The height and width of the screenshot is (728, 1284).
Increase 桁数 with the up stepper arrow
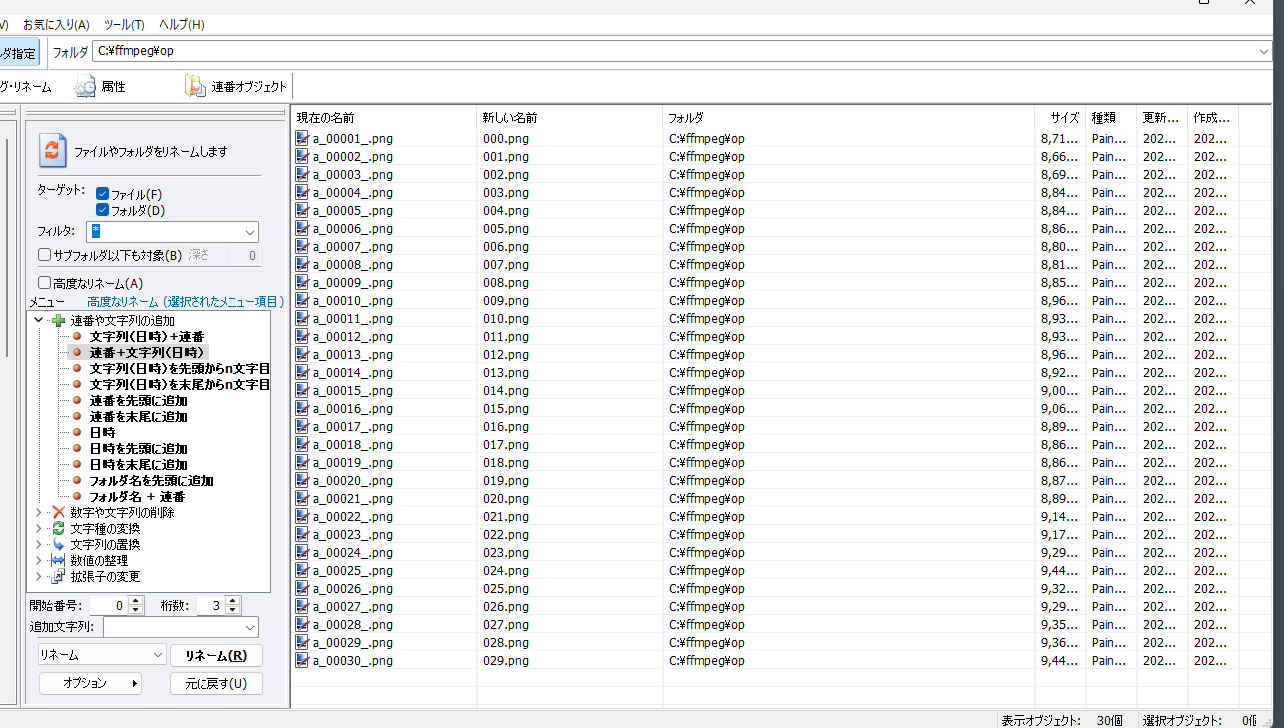[x=233, y=601]
